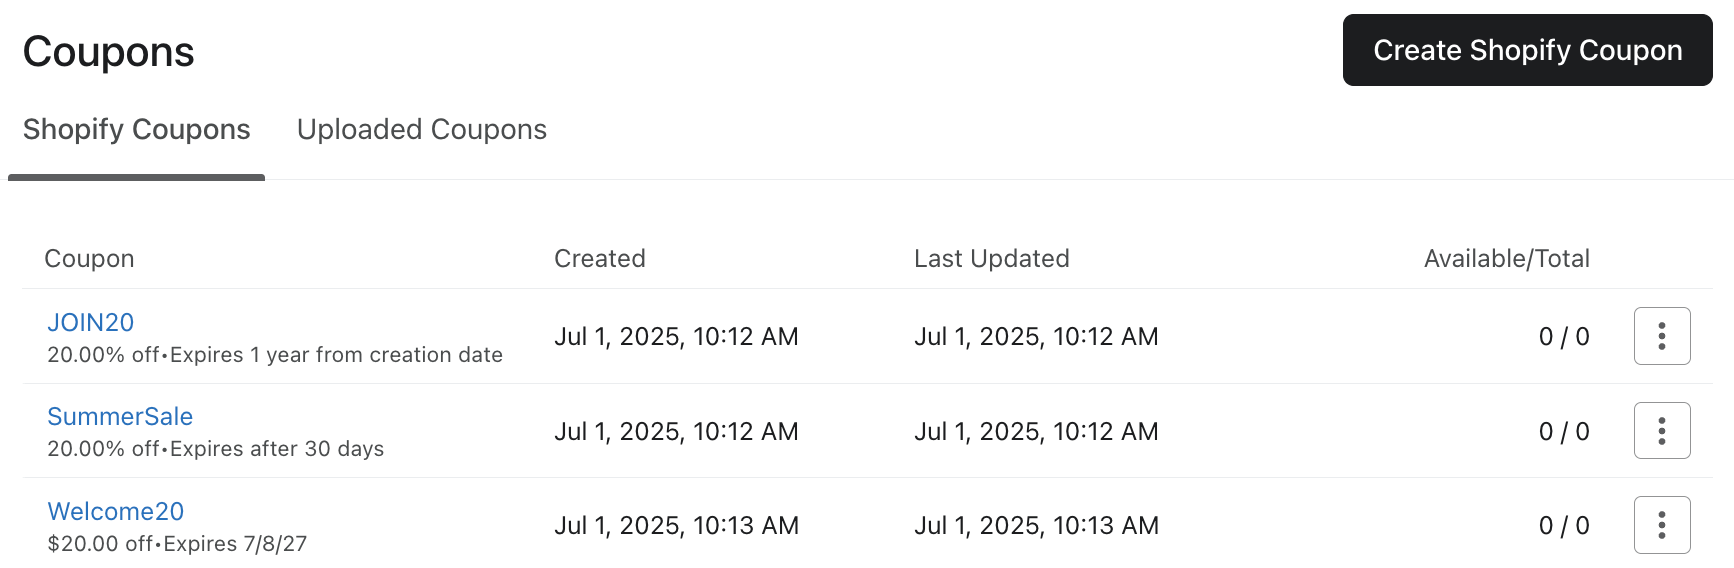Screen dimensions: 1734x568
Task: Select the Shopify Coupons tab
Action: pos(137,130)
